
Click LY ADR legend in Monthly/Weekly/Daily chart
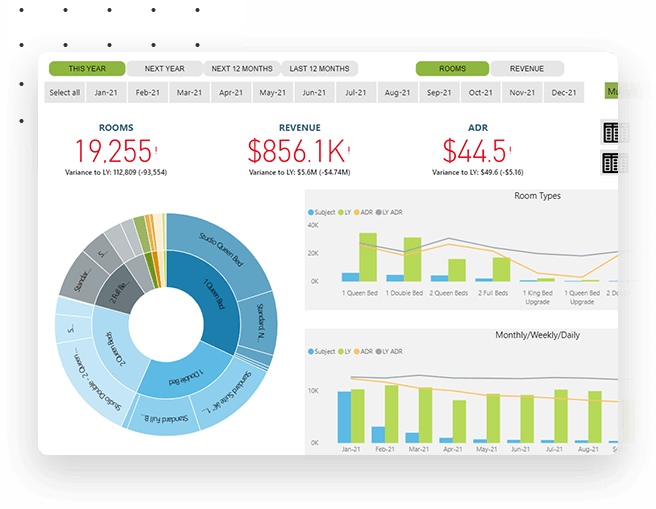coord(389,352)
